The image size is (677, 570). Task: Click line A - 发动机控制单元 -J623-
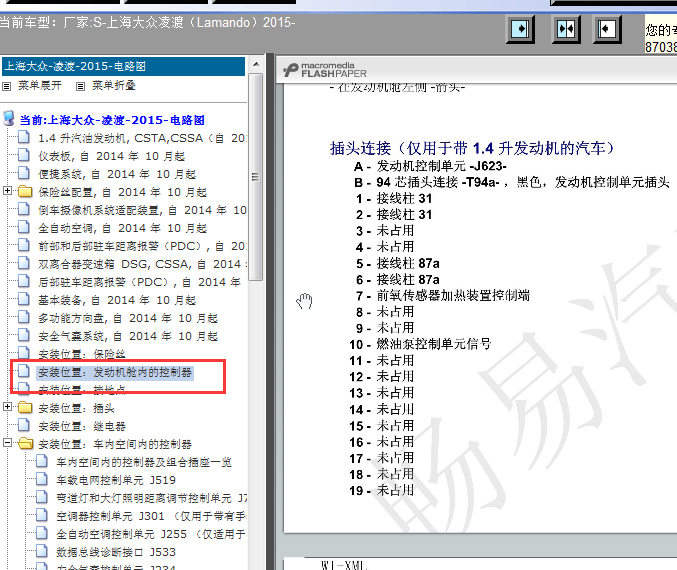430,166
